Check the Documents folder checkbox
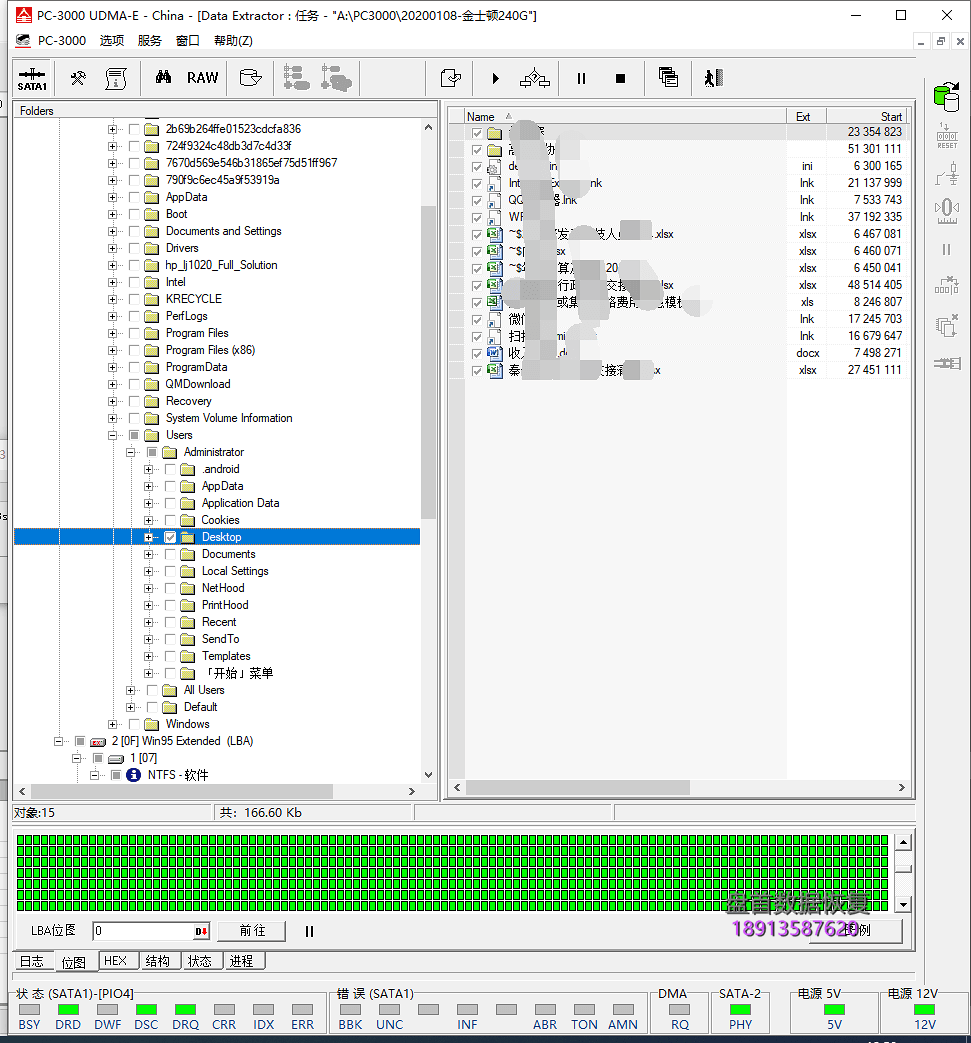The width and height of the screenshot is (971, 1043). click(x=170, y=554)
